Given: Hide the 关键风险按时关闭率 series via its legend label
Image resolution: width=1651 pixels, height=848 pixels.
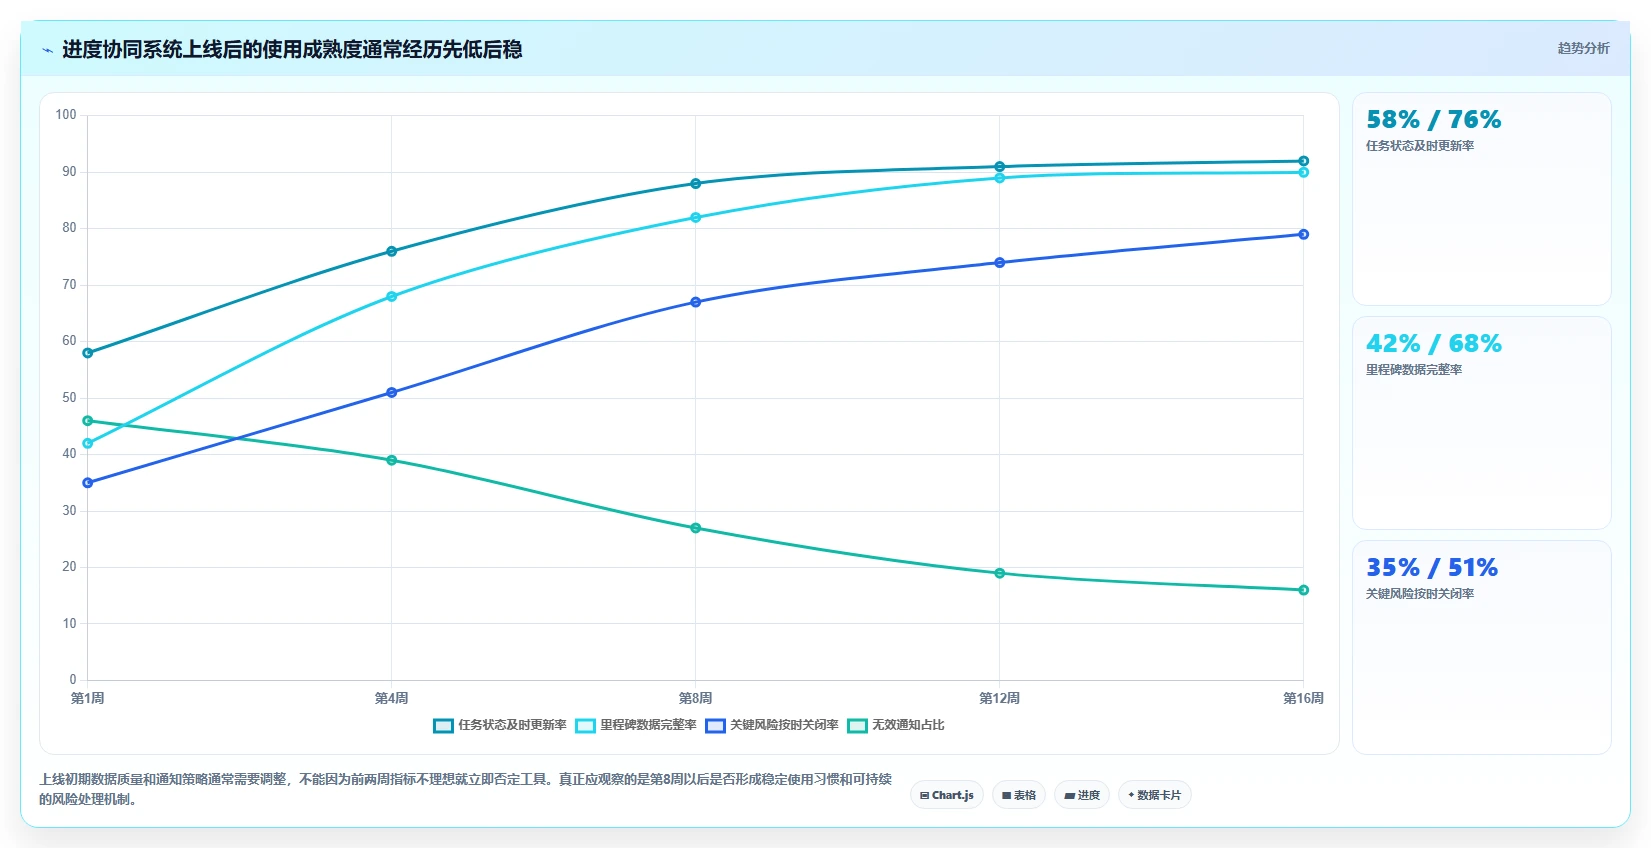Looking at the screenshot, I should 784,725.
